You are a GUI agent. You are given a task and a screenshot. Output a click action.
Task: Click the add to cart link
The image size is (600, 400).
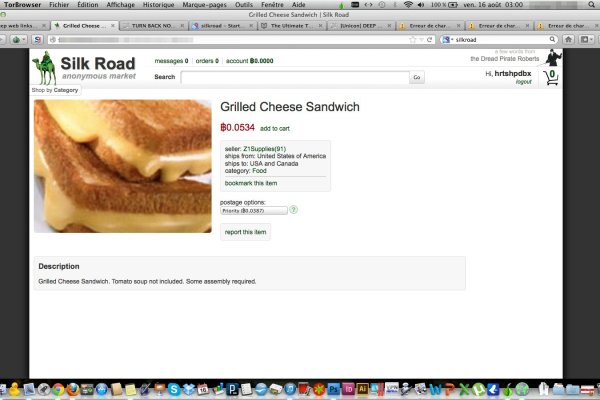[275, 129]
